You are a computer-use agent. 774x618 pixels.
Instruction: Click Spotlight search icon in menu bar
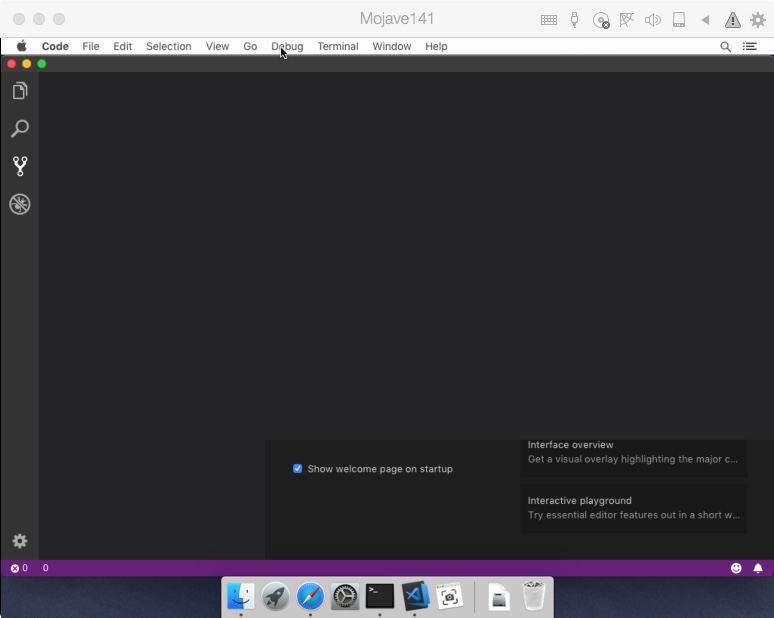pyautogui.click(x=725, y=46)
